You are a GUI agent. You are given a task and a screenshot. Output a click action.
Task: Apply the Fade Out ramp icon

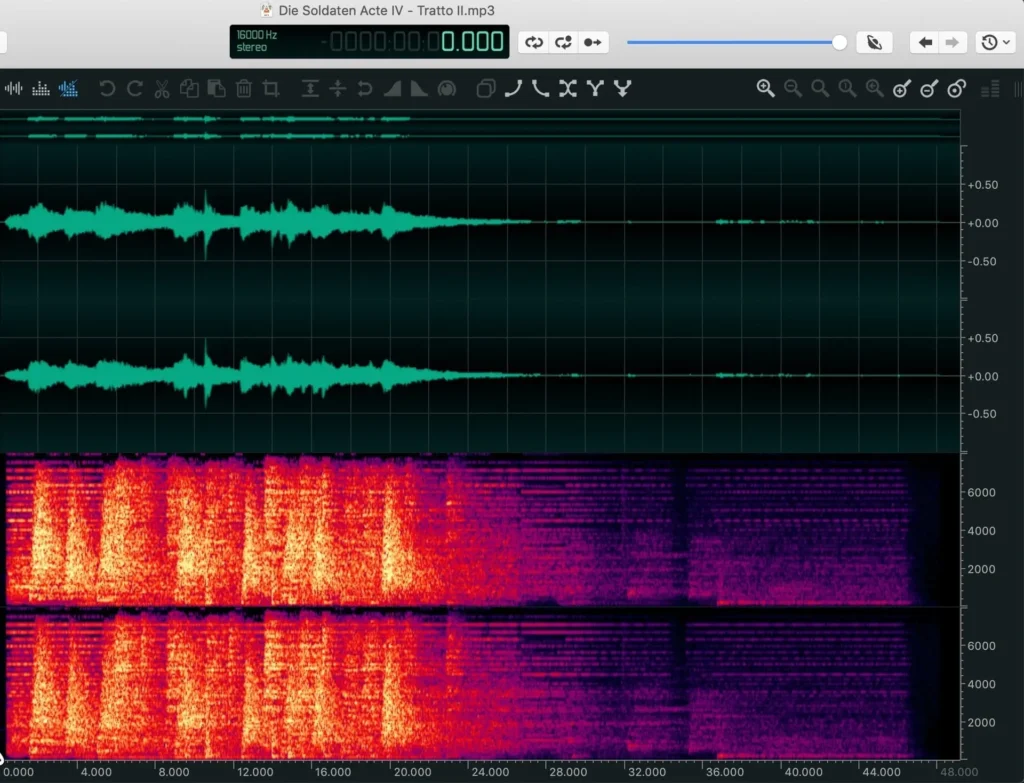coord(419,89)
